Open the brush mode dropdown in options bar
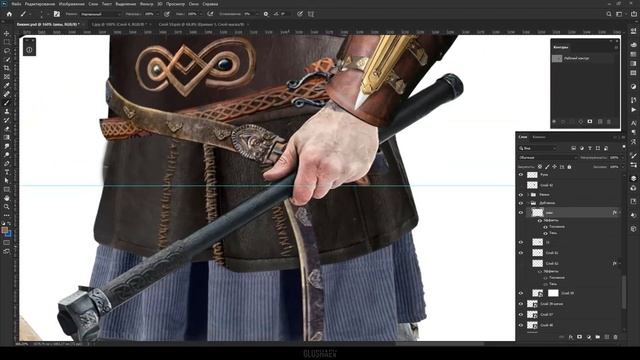The image size is (640, 360). tap(100, 14)
